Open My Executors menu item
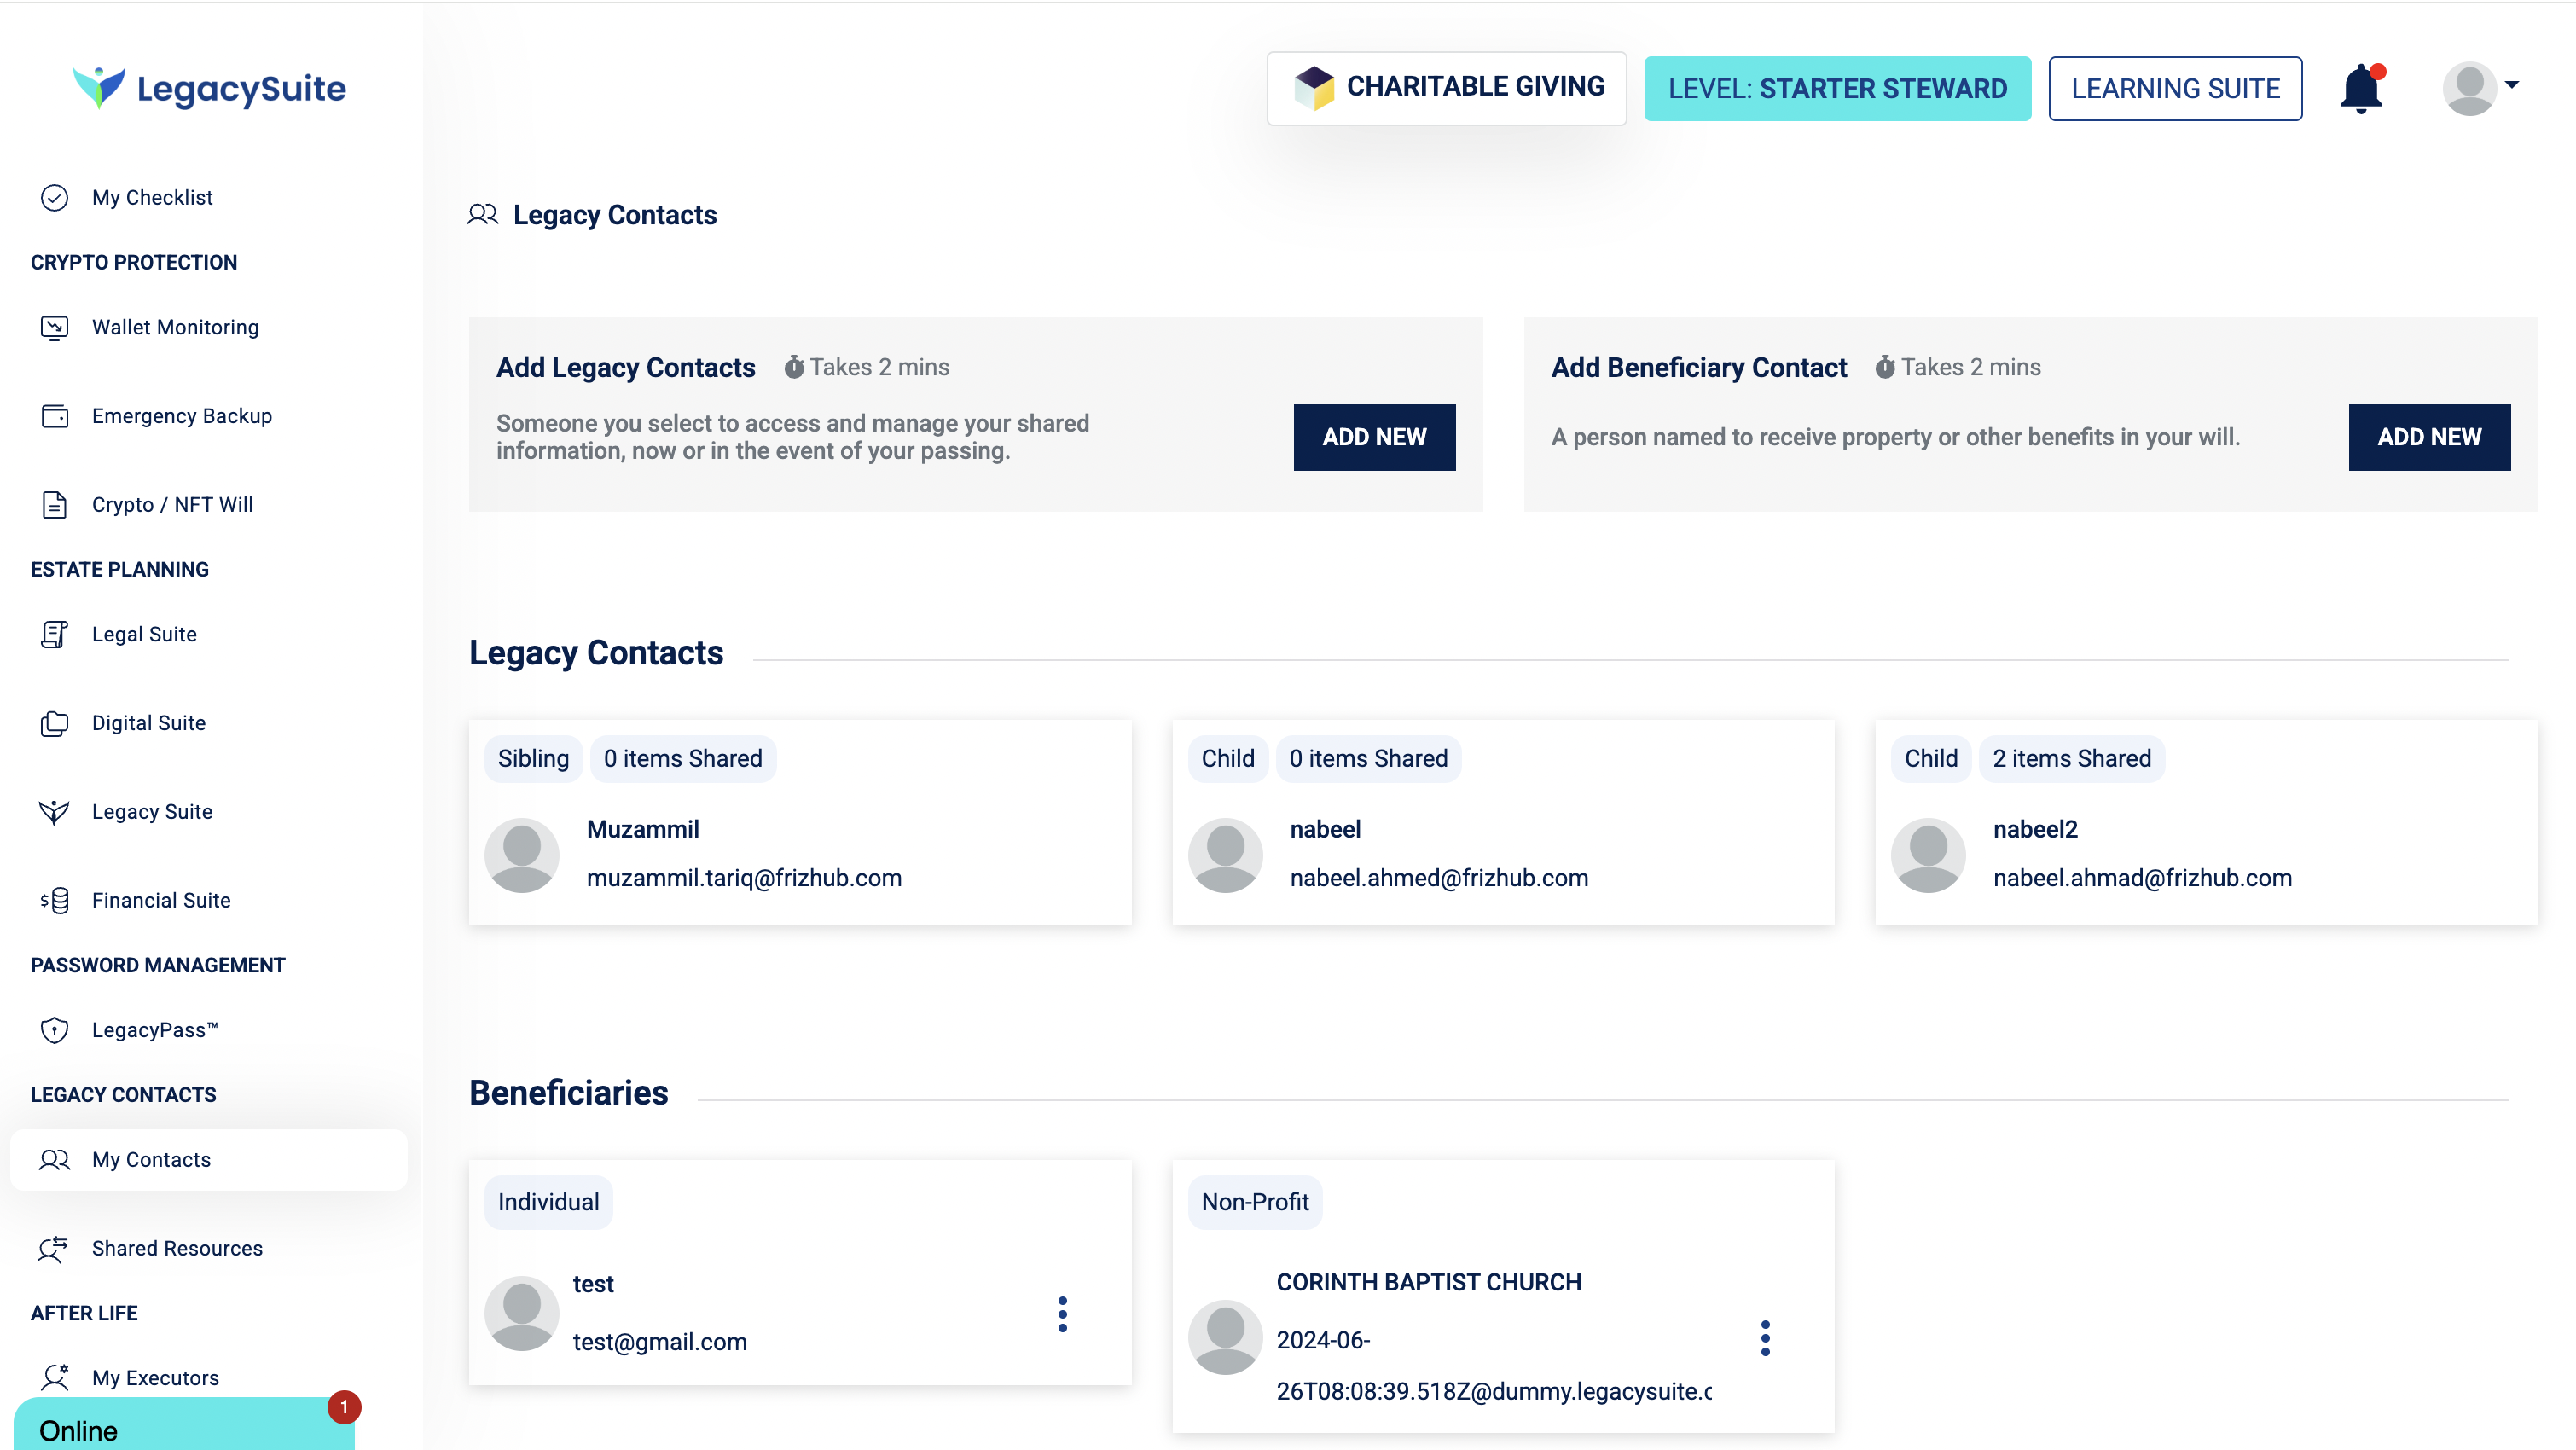Viewport: 2576px width, 1450px height. pyautogui.click(x=155, y=1378)
